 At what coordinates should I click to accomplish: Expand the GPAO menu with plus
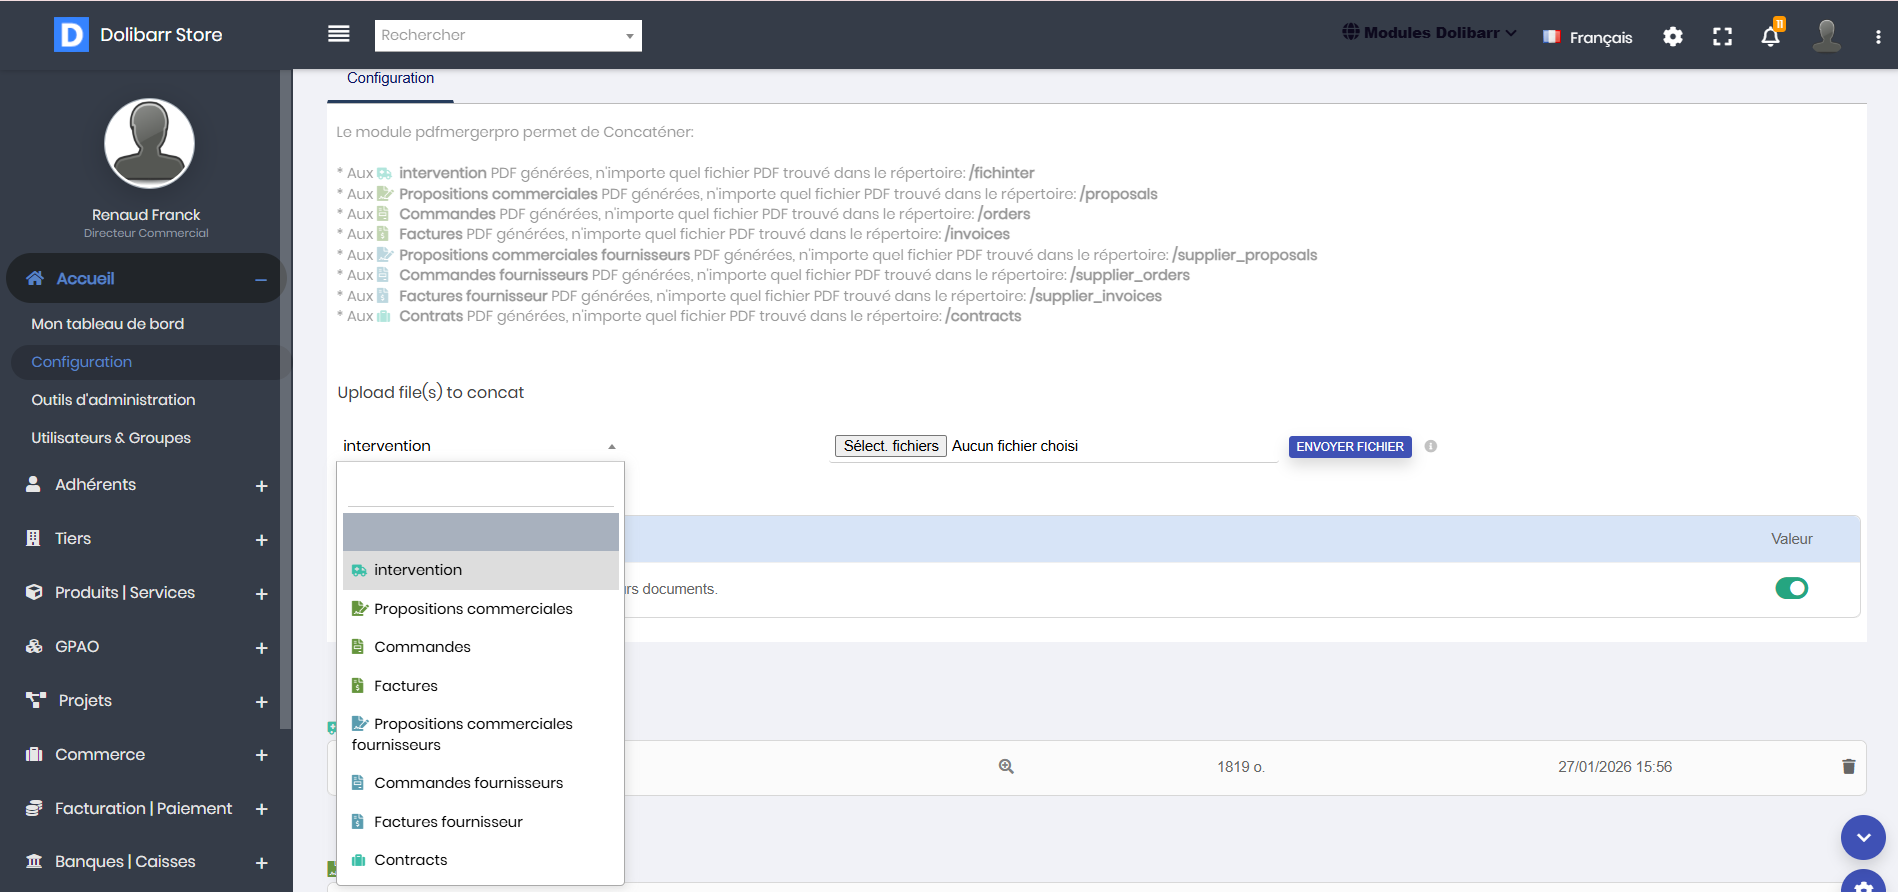click(x=262, y=648)
